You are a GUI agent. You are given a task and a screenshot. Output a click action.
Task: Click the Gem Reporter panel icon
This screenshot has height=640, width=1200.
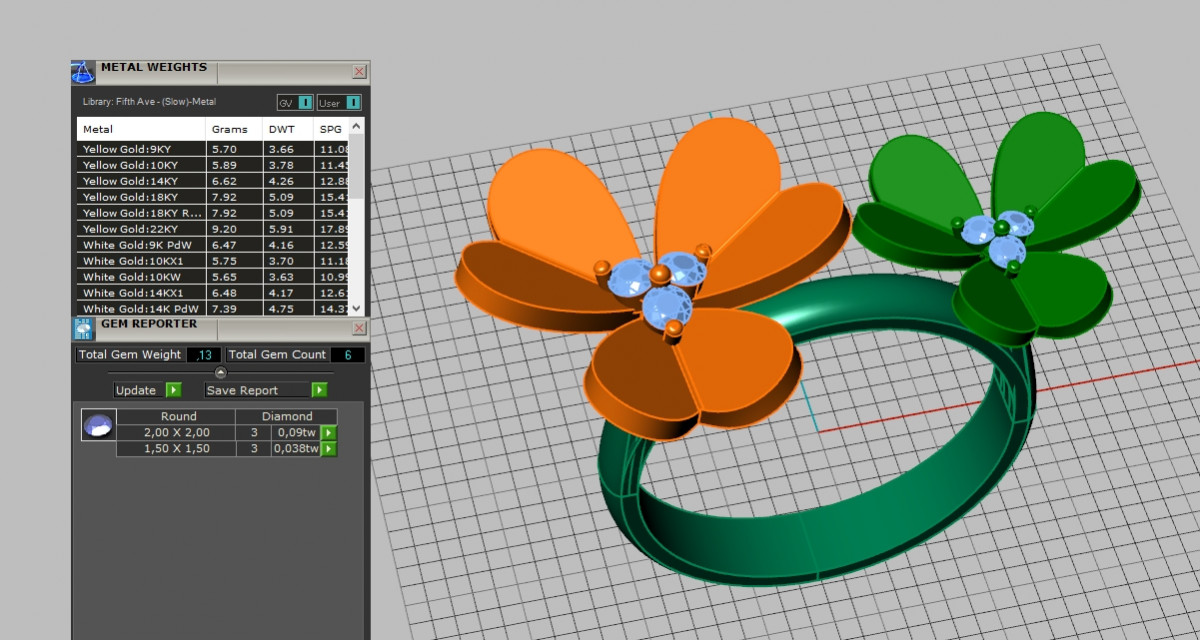pyautogui.click(x=83, y=328)
